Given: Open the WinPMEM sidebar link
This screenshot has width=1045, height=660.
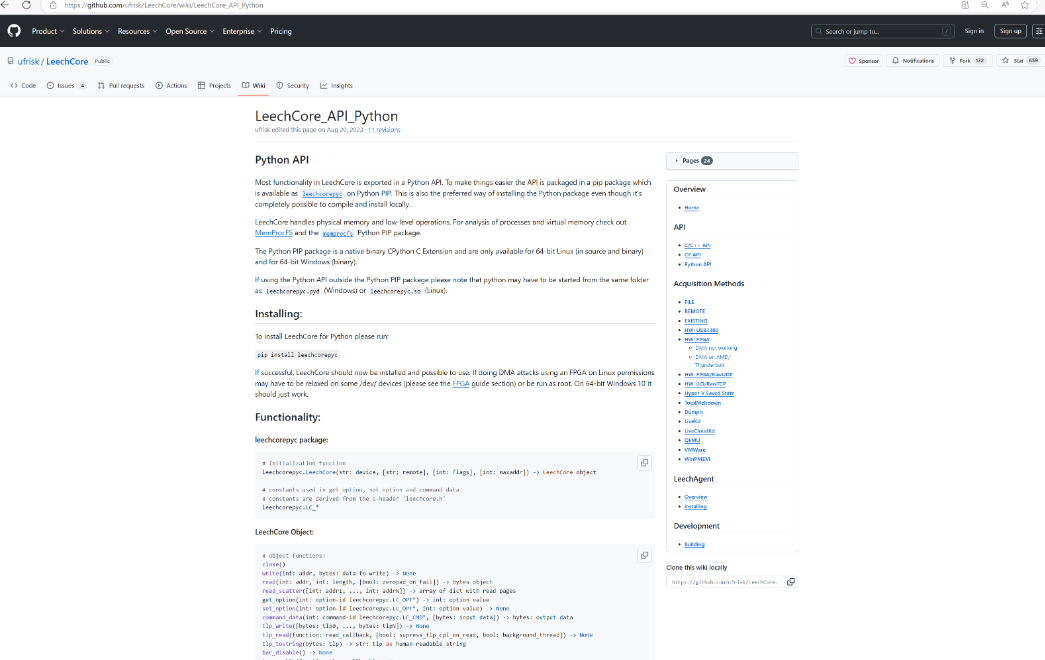Looking at the screenshot, I should click(x=697, y=459).
